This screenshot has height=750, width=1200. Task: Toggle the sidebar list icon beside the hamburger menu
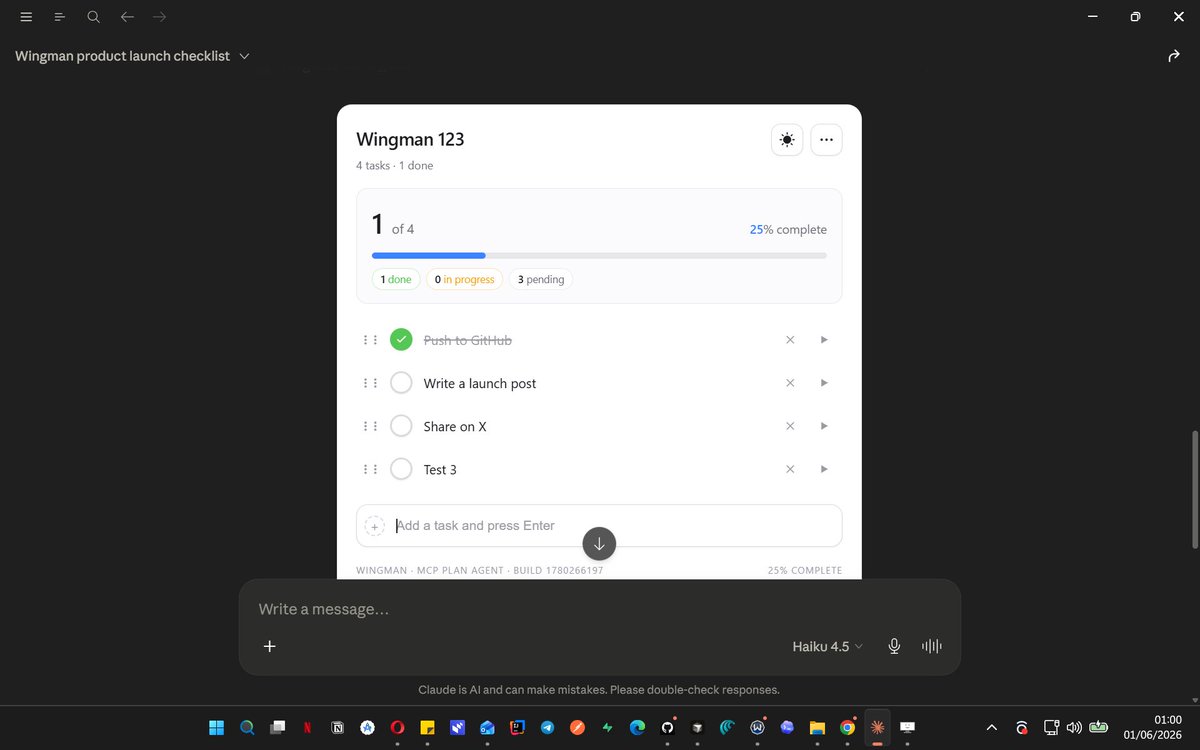59,17
